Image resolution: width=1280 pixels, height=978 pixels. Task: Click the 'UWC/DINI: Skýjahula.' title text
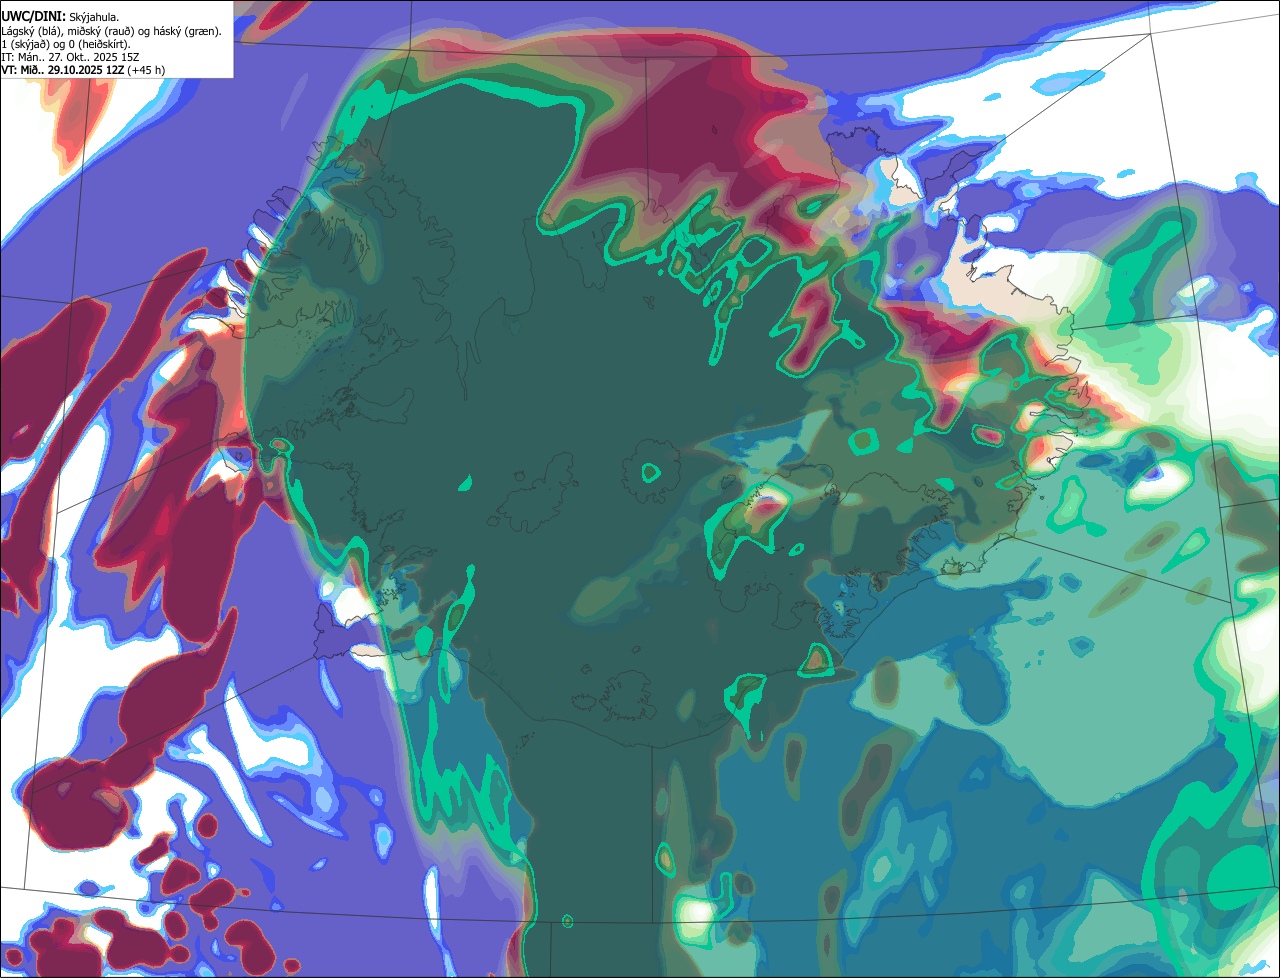[x=60, y=17]
